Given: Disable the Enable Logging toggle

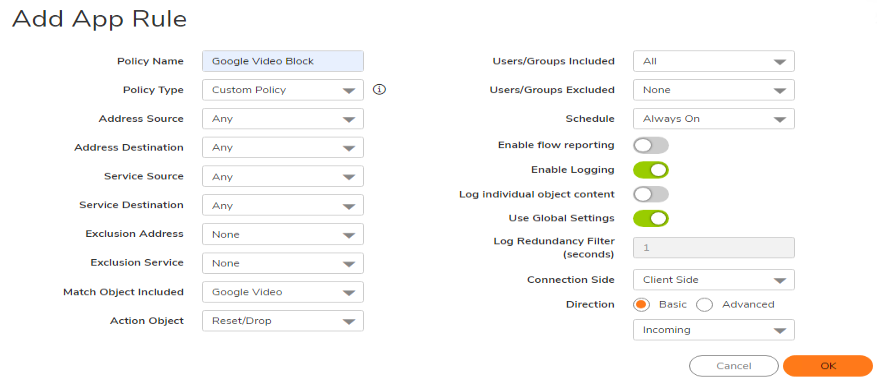Looking at the screenshot, I should 650,170.
